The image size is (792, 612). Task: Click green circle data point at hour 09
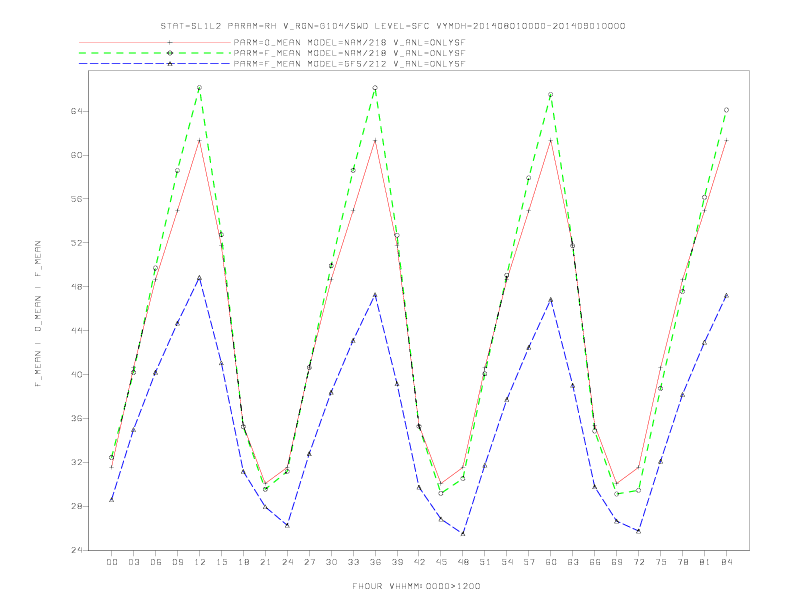click(x=177, y=171)
